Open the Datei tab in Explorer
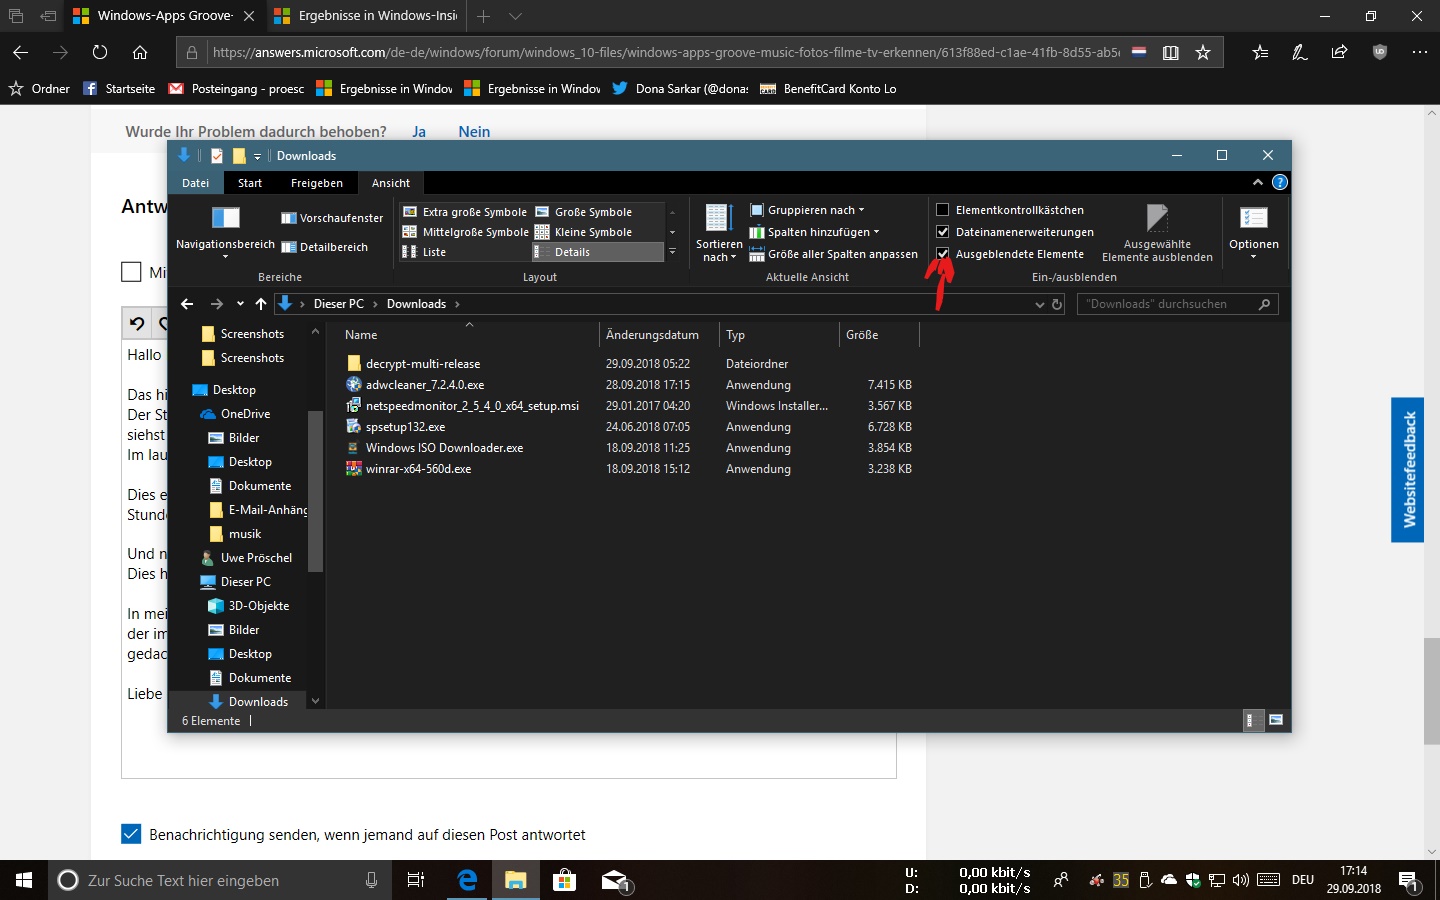The width and height of the screenshot is (1440, 900). pyautogui.click(x=196, y=183)
